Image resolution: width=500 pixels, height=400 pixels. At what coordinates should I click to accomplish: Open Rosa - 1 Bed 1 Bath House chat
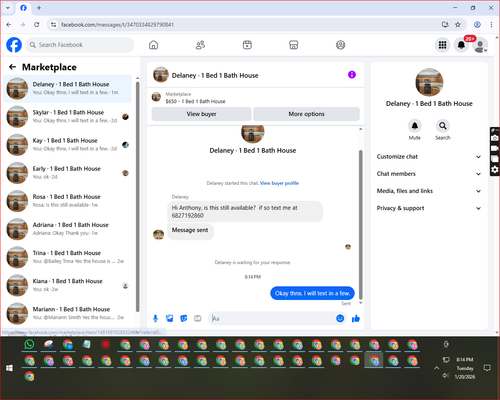(x=68, y=201)
